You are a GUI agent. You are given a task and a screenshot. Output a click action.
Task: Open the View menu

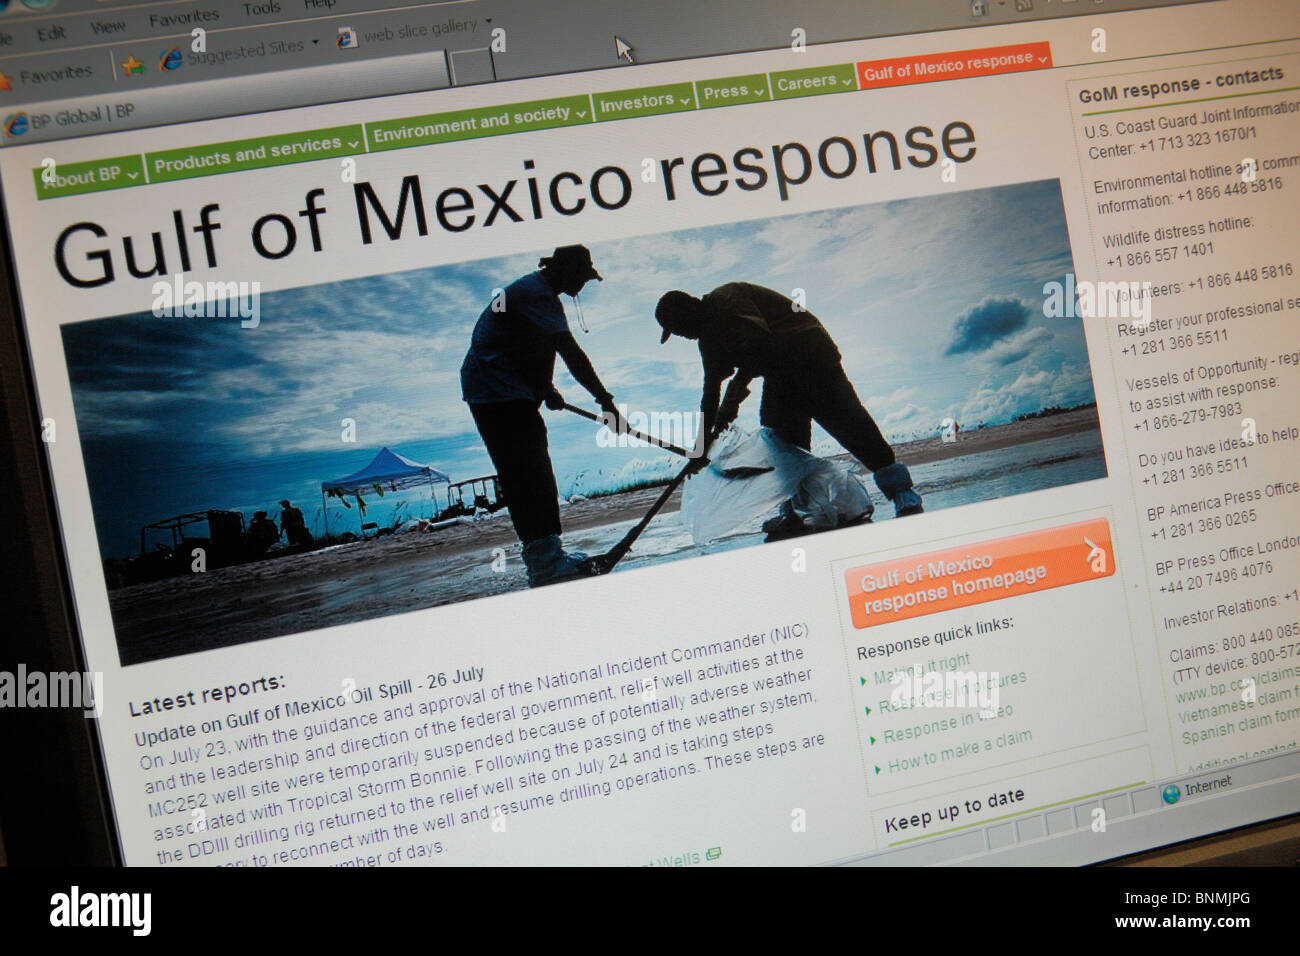(108, 27)
